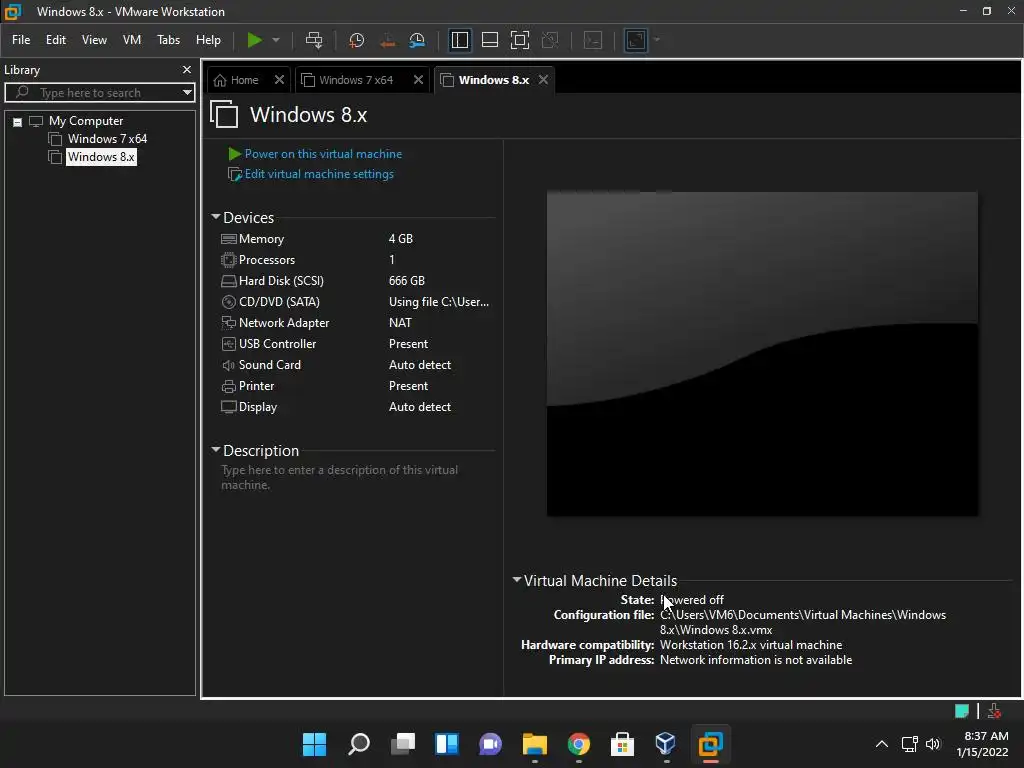
Task: Select Windows 7 x64 in library tree
Action: tap(107, 138)
